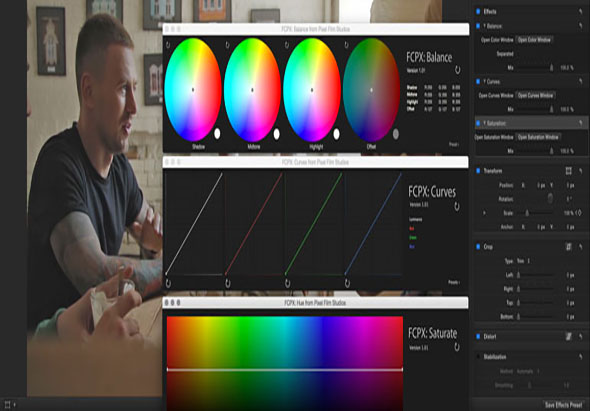This screenshot has width=590, height=411.
Task: Reset the red curve
Action: [228, 283]
